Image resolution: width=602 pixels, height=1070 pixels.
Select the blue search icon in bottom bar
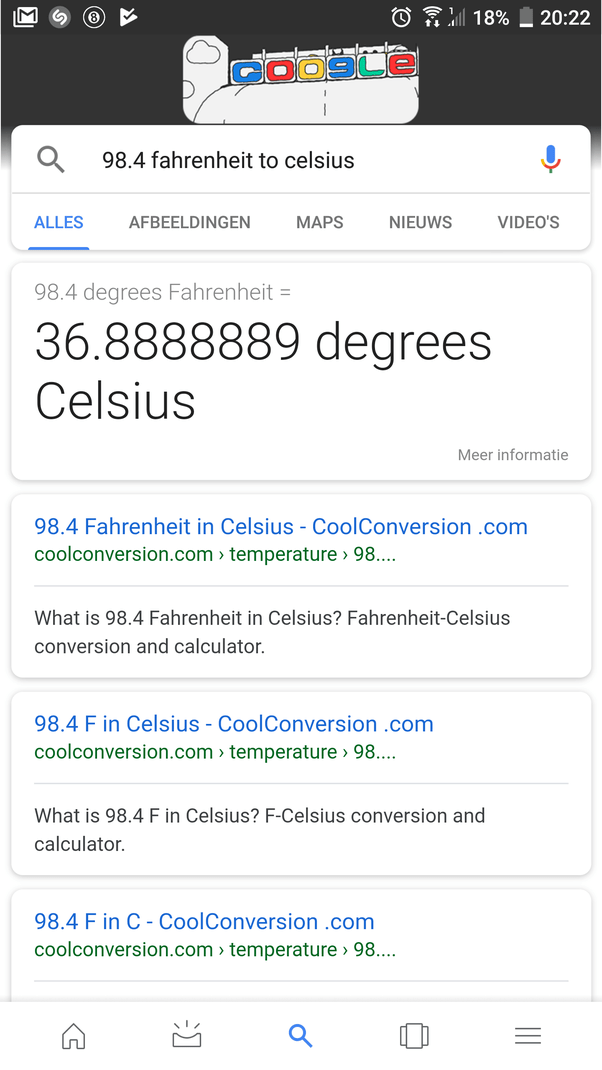[301, 1036]
